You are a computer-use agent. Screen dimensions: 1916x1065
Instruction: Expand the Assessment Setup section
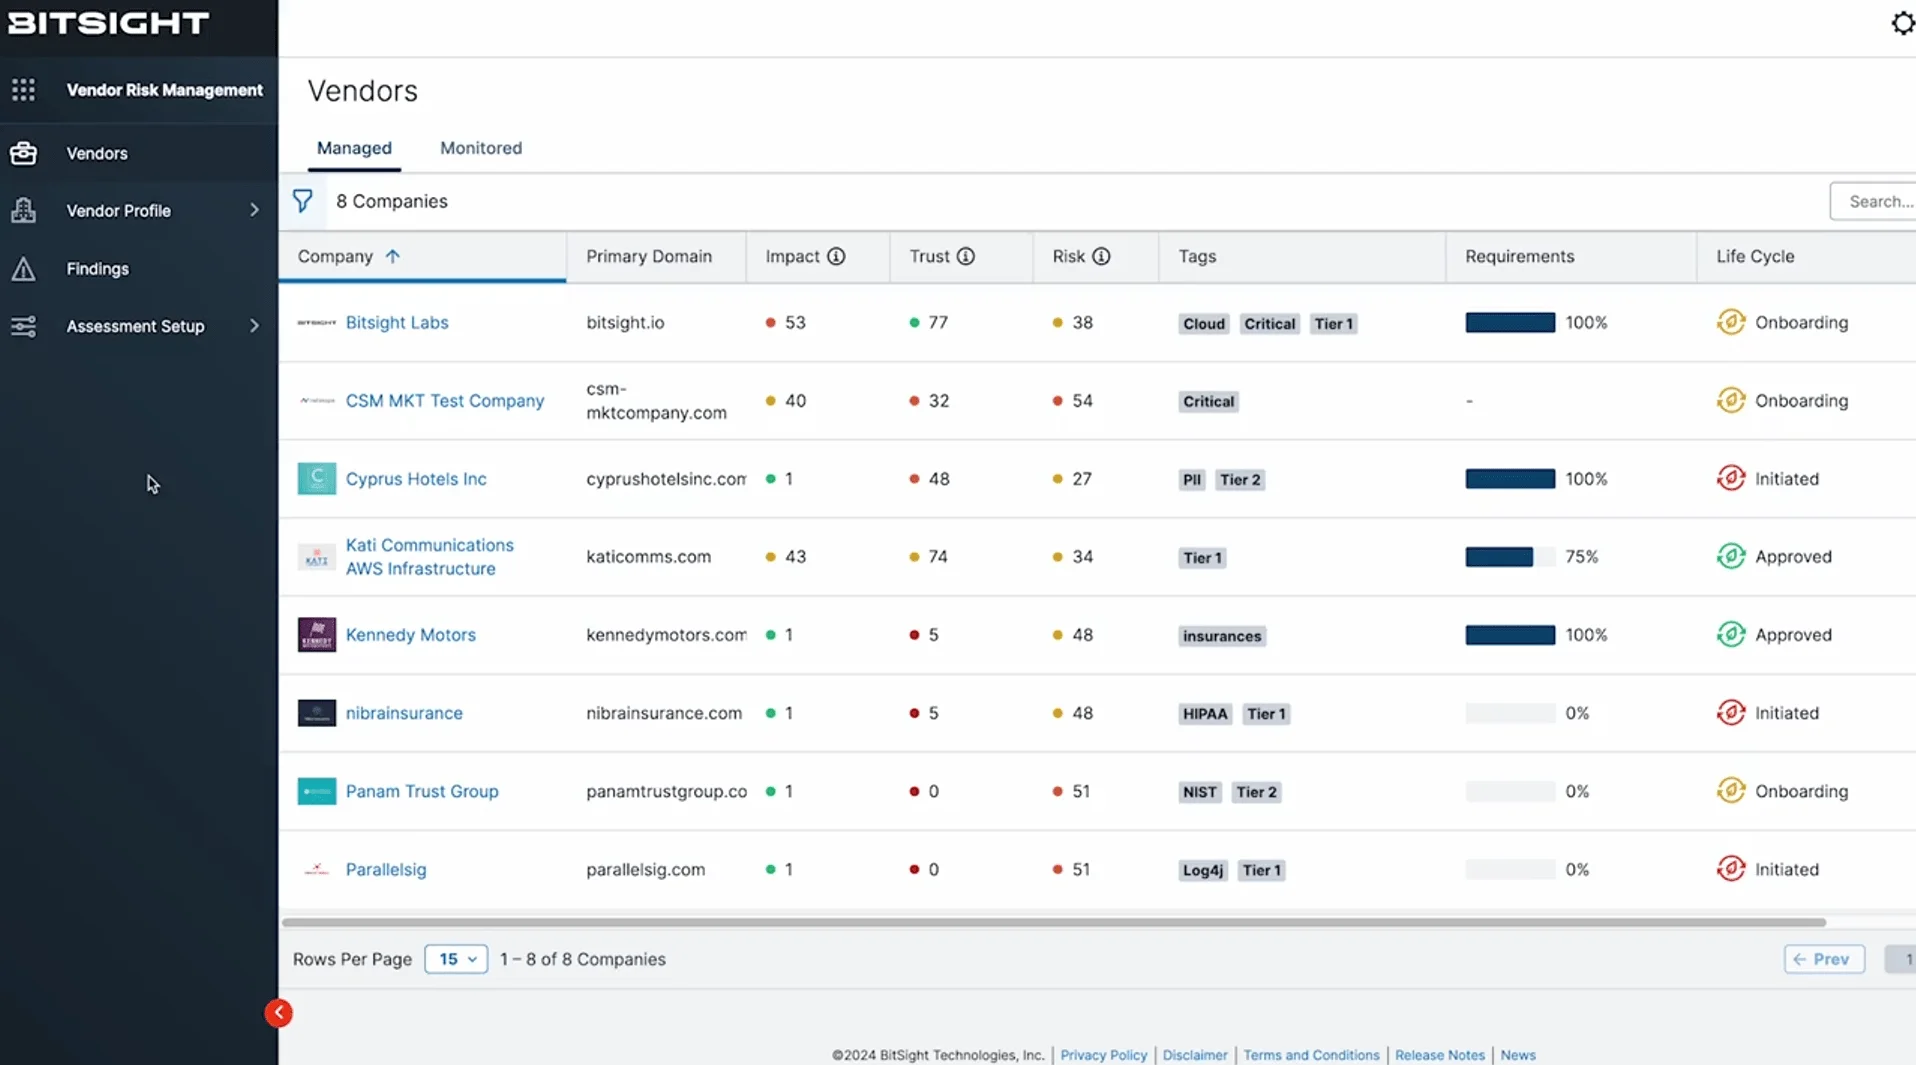[x=254, y=325]
